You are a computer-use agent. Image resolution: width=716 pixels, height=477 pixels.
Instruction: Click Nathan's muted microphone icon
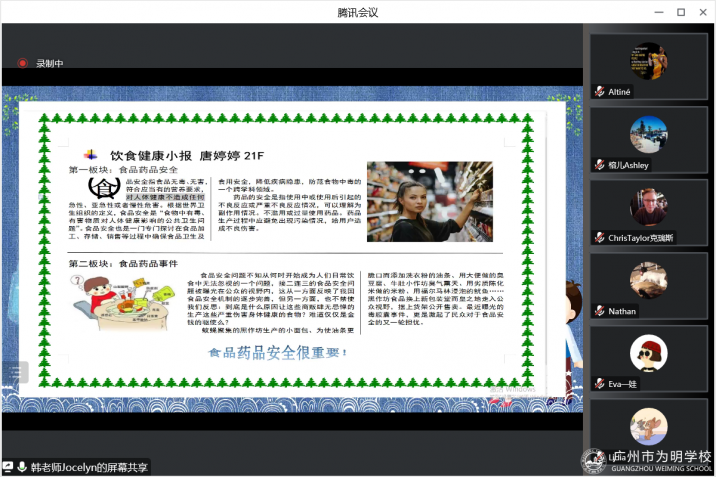tap(599, 311)
